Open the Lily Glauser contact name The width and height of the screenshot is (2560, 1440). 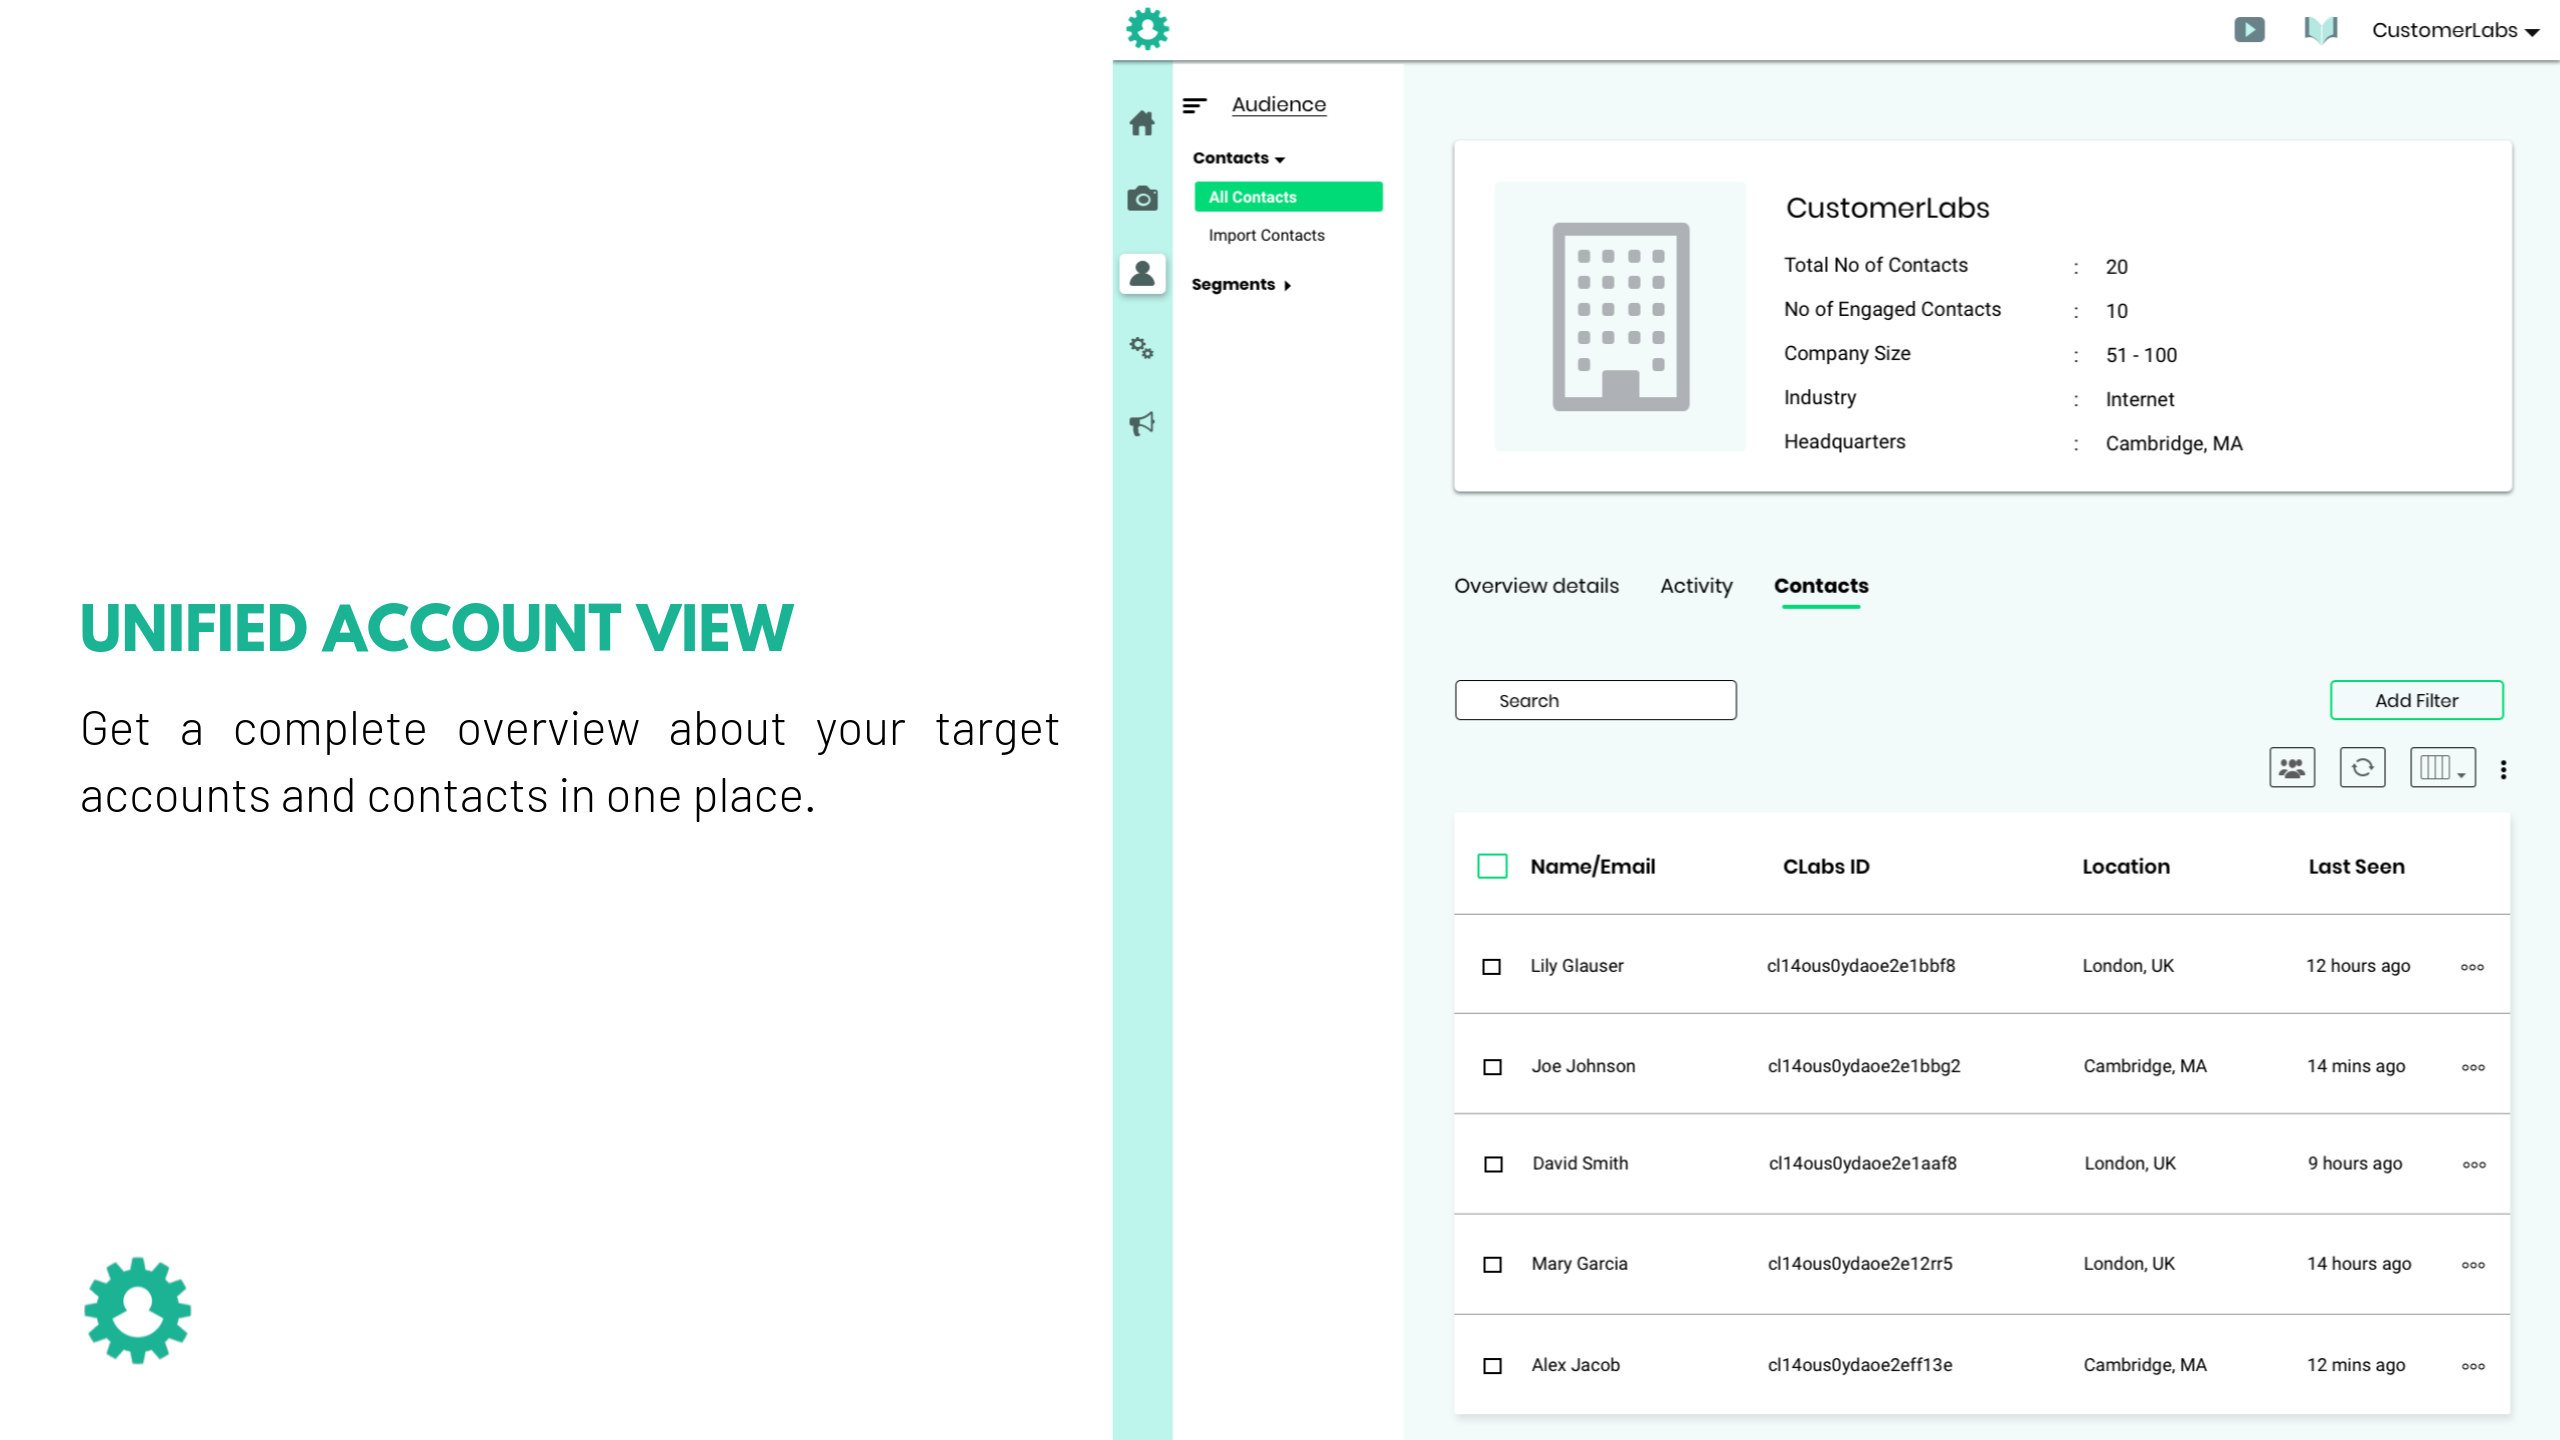click(1576, 966)
